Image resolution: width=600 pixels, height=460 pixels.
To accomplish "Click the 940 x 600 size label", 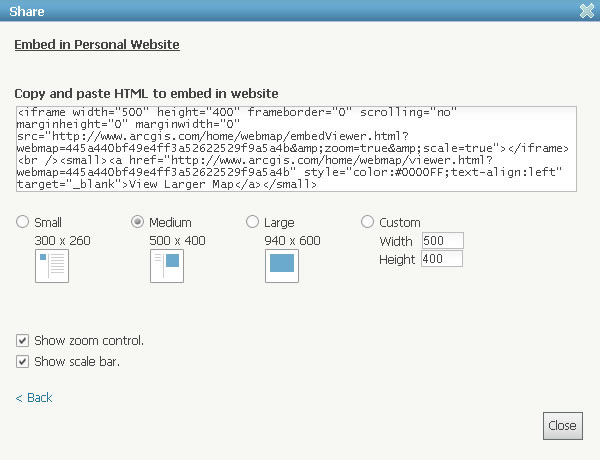I will coord(292,240).
